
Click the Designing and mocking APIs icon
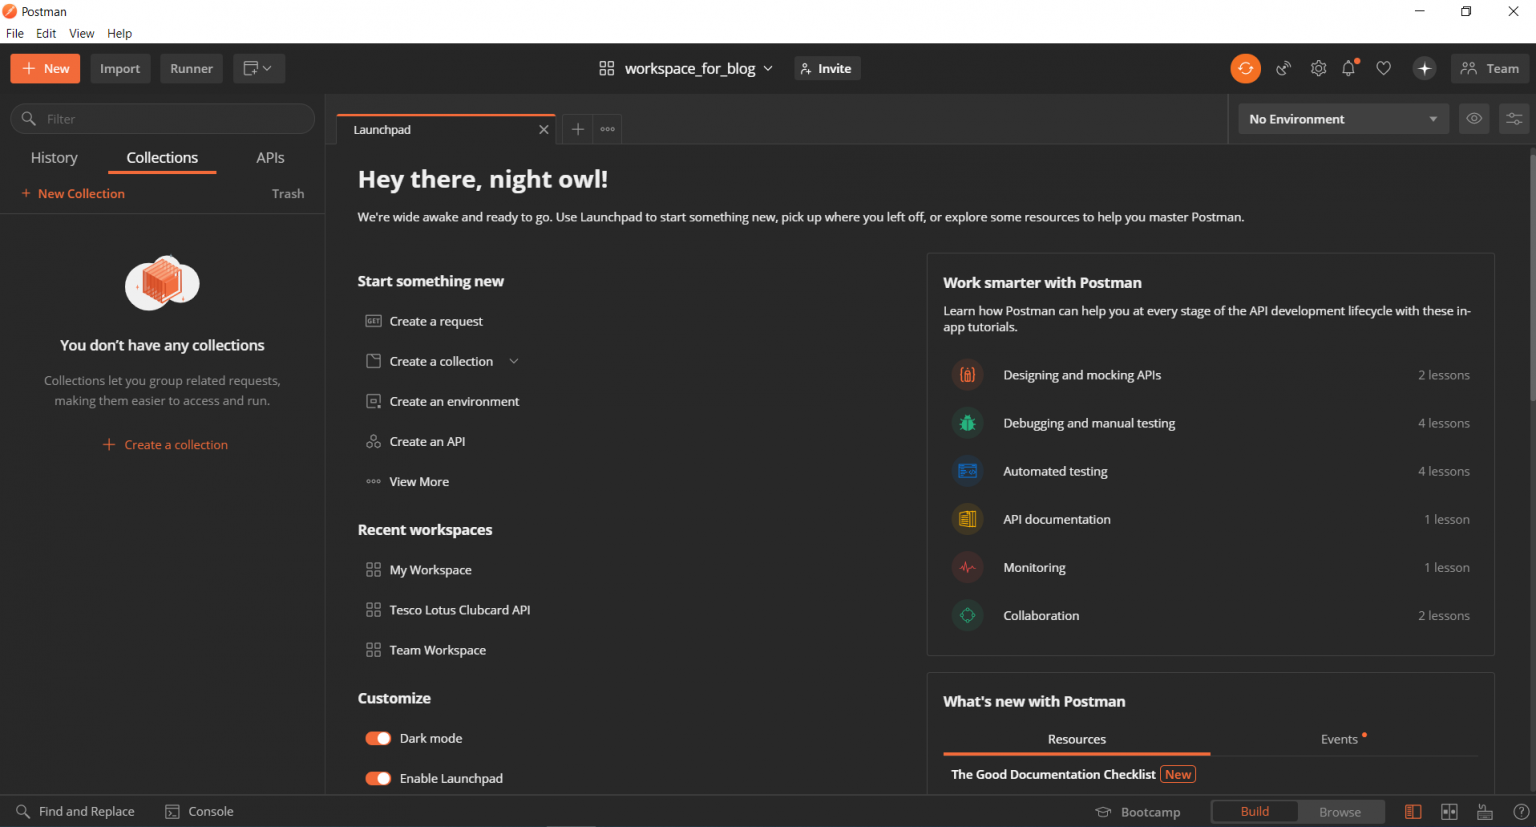coord(967,375)
